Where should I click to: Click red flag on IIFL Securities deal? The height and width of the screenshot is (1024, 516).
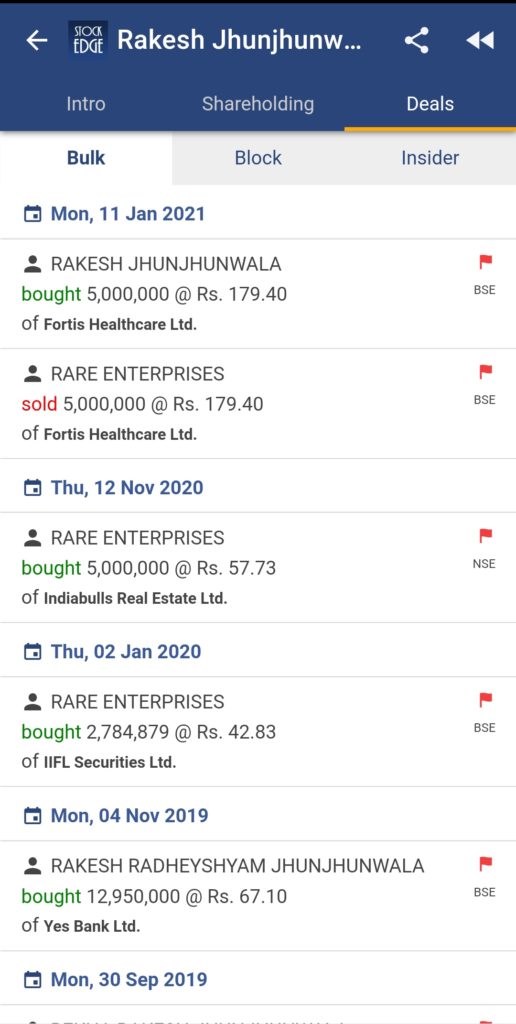[x=485, y=700]
